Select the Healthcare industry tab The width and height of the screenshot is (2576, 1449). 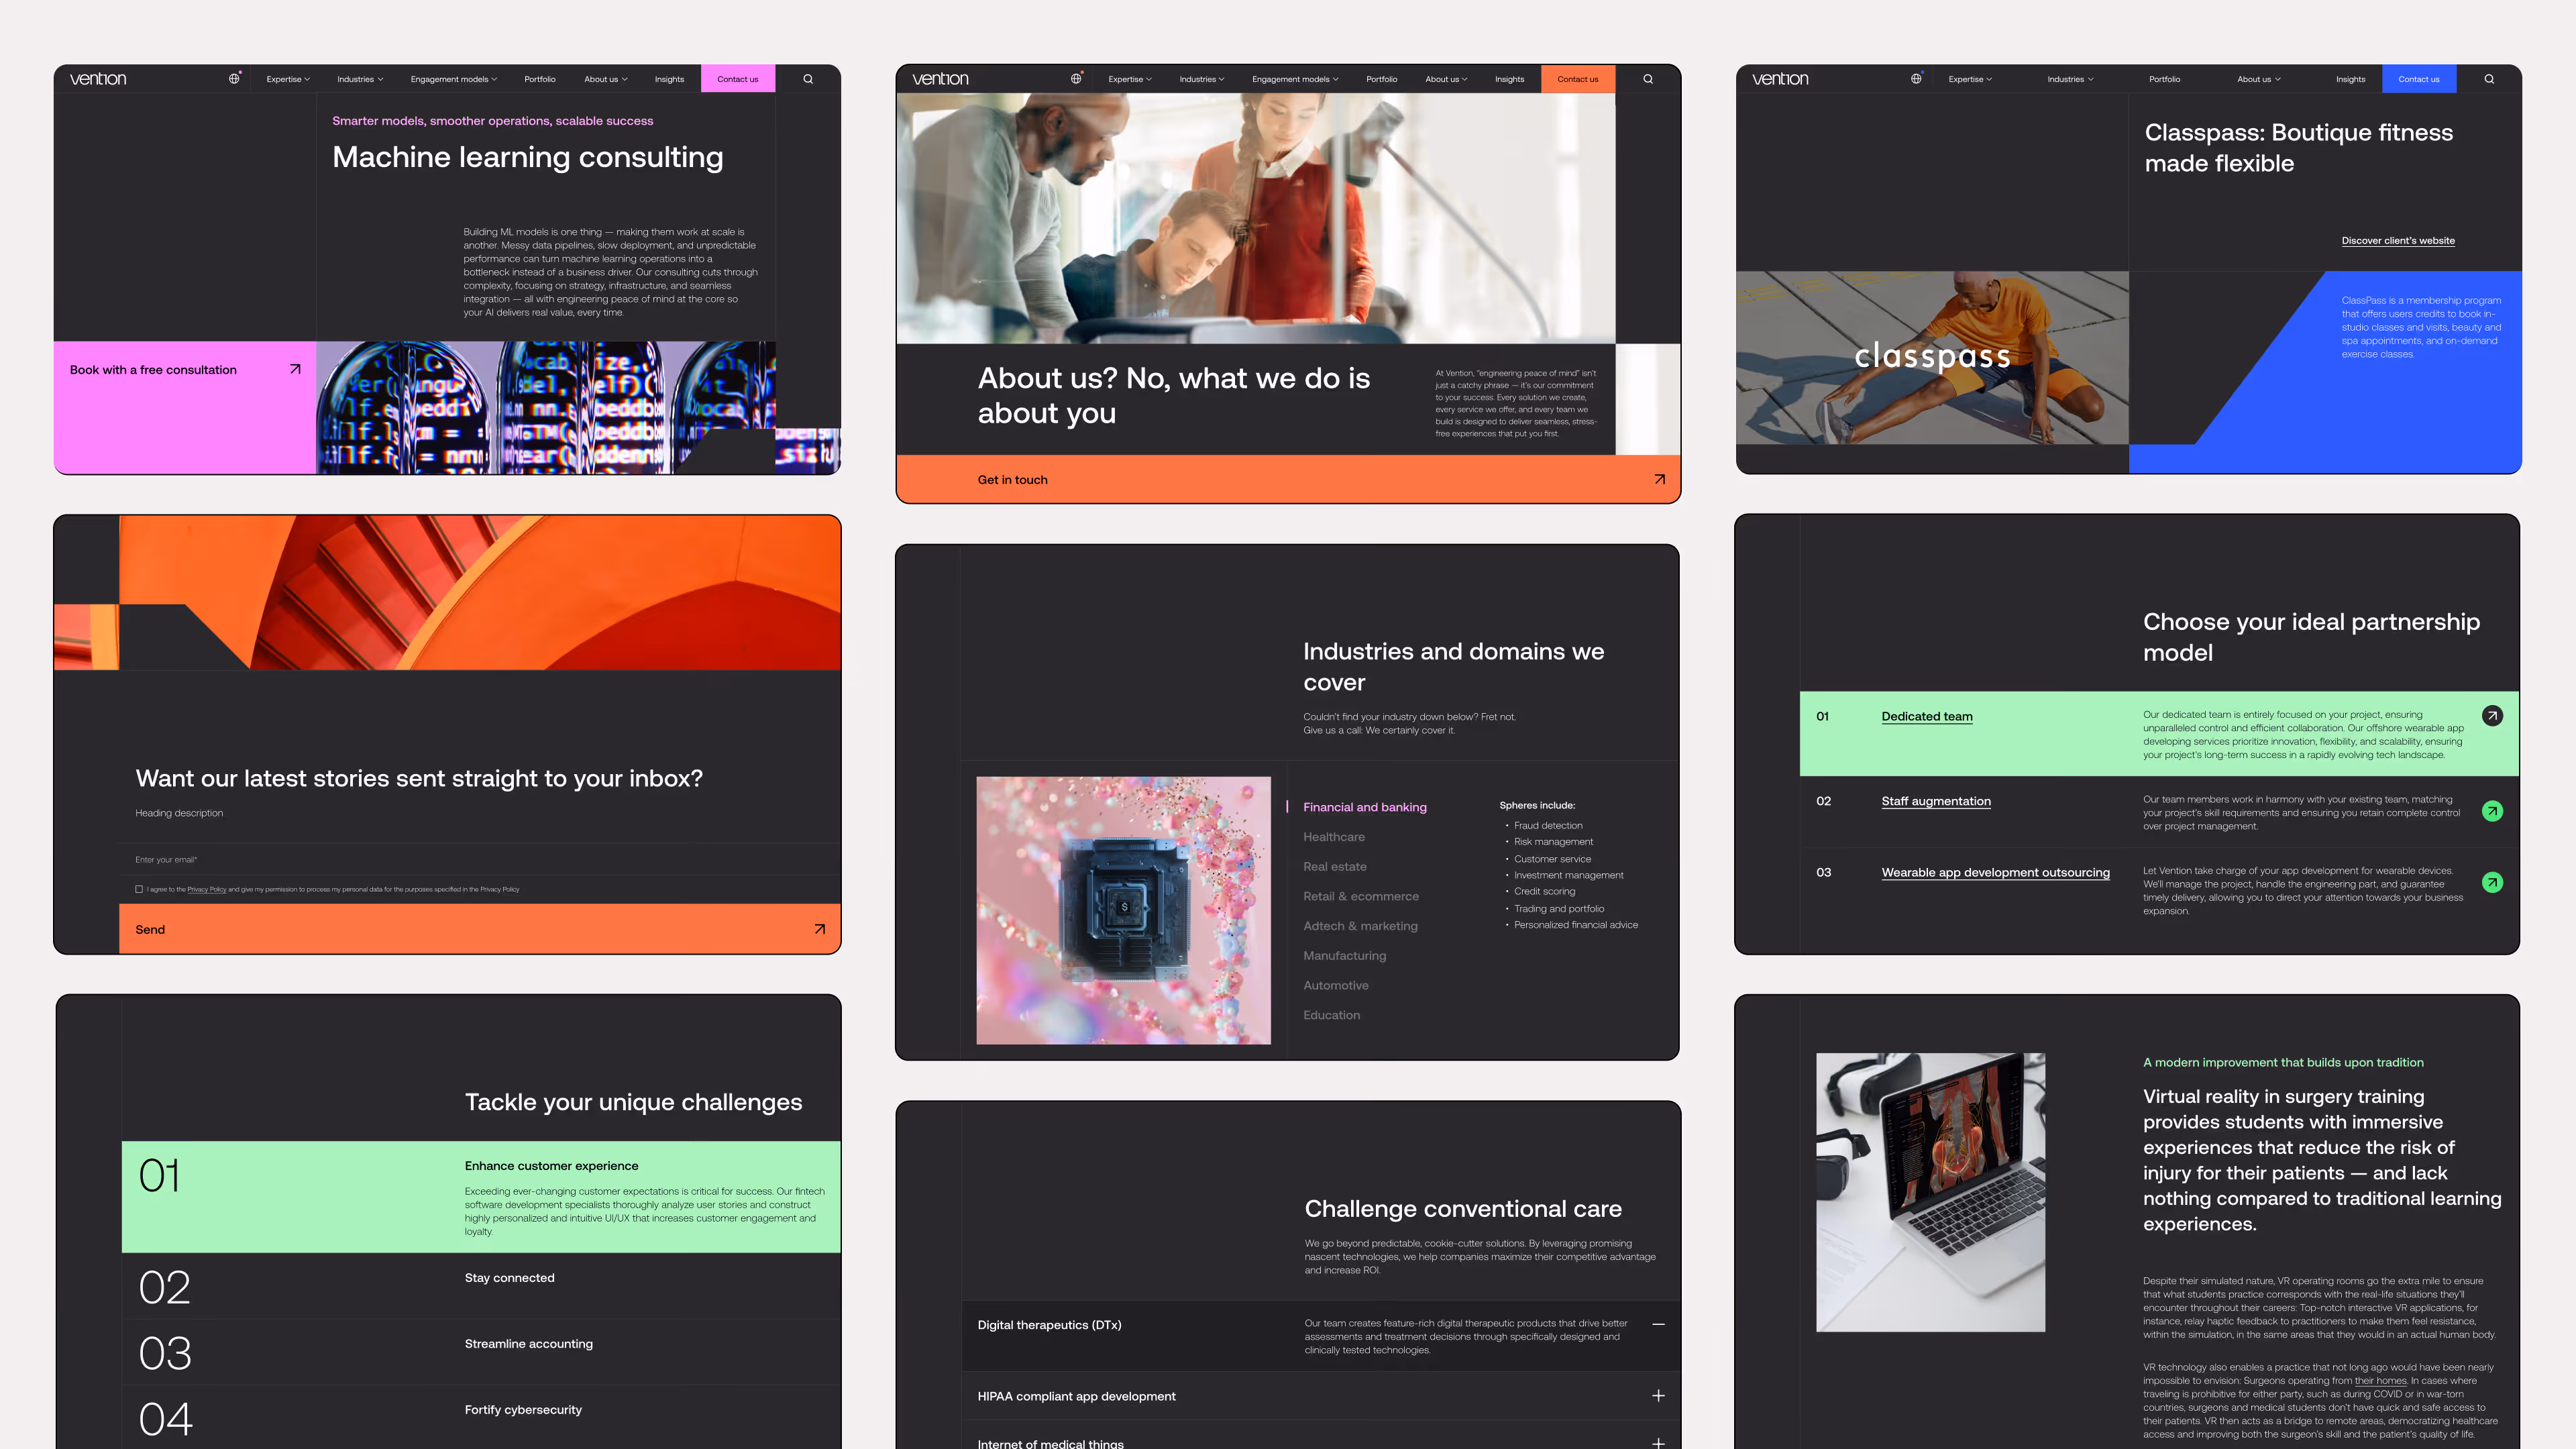click(x=1333, y=837)
